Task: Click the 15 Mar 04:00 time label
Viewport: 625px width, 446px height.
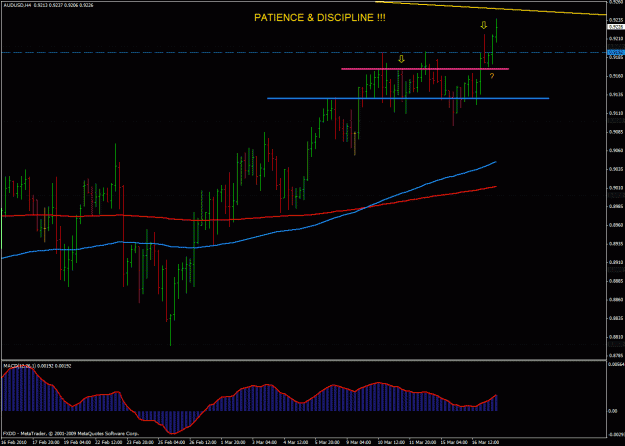Action: (x=454, y=442)
